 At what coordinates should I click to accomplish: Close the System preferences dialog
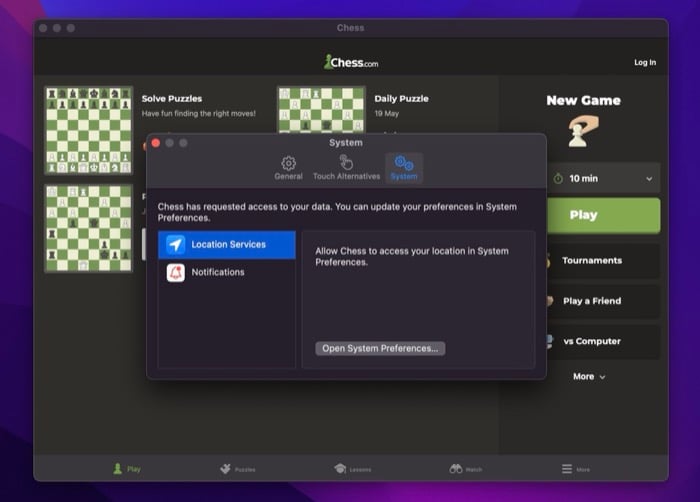(x=156, y=143)
